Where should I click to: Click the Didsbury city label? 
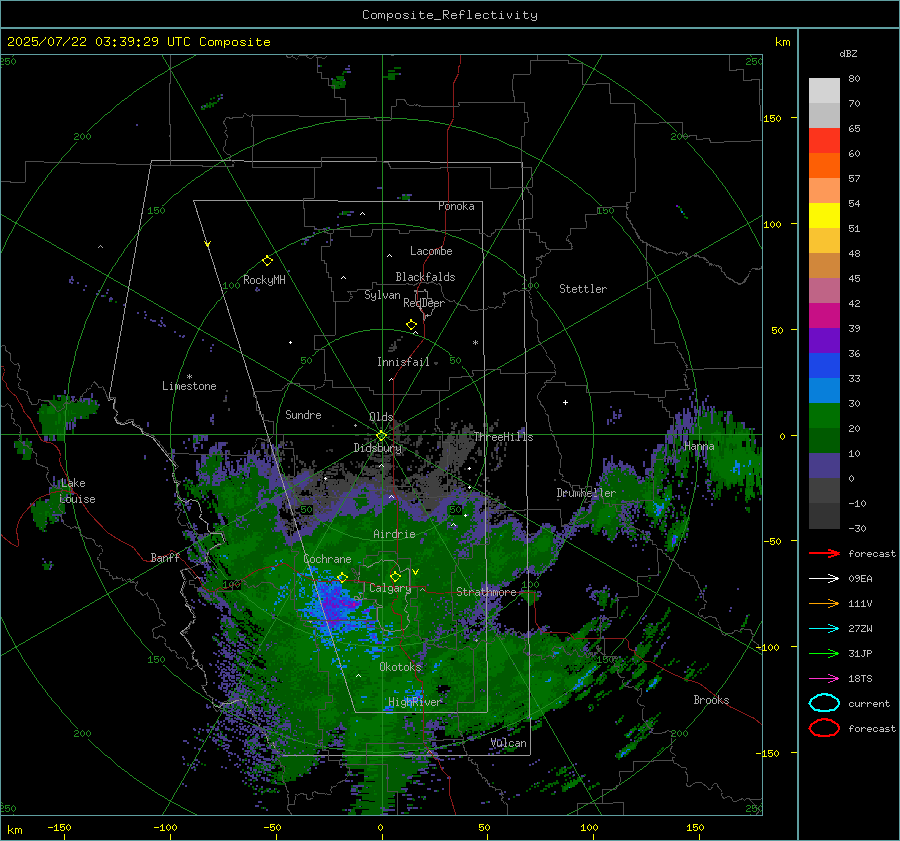tap(377, 448)
